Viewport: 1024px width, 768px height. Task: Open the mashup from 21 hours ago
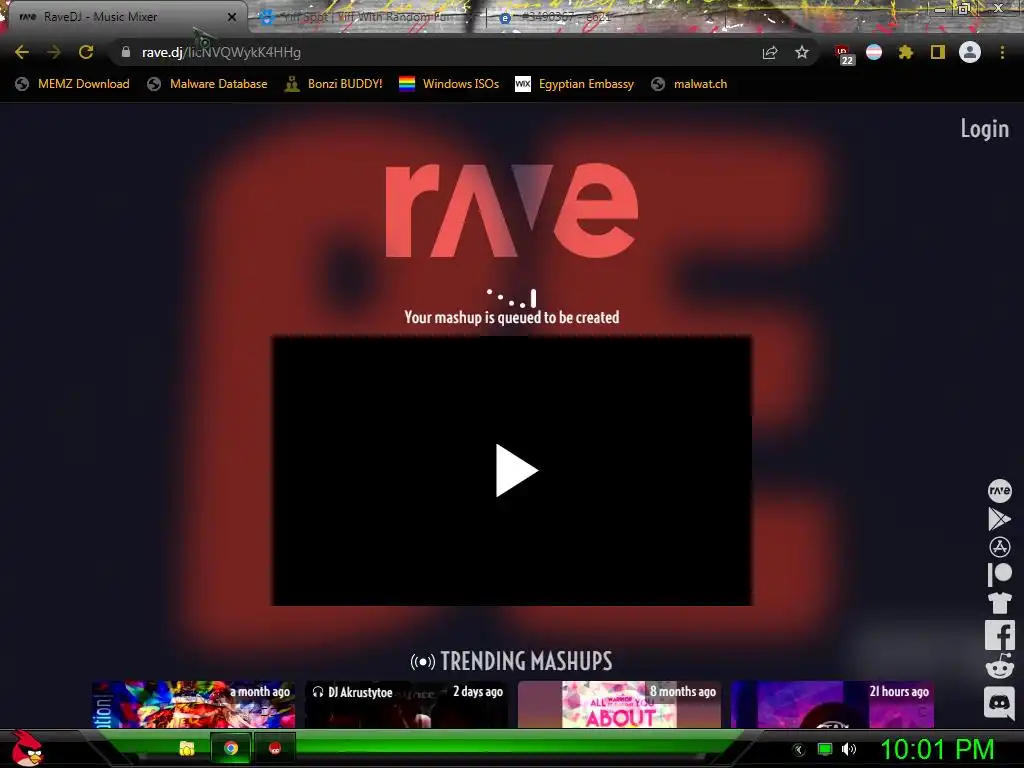[832, 704]
